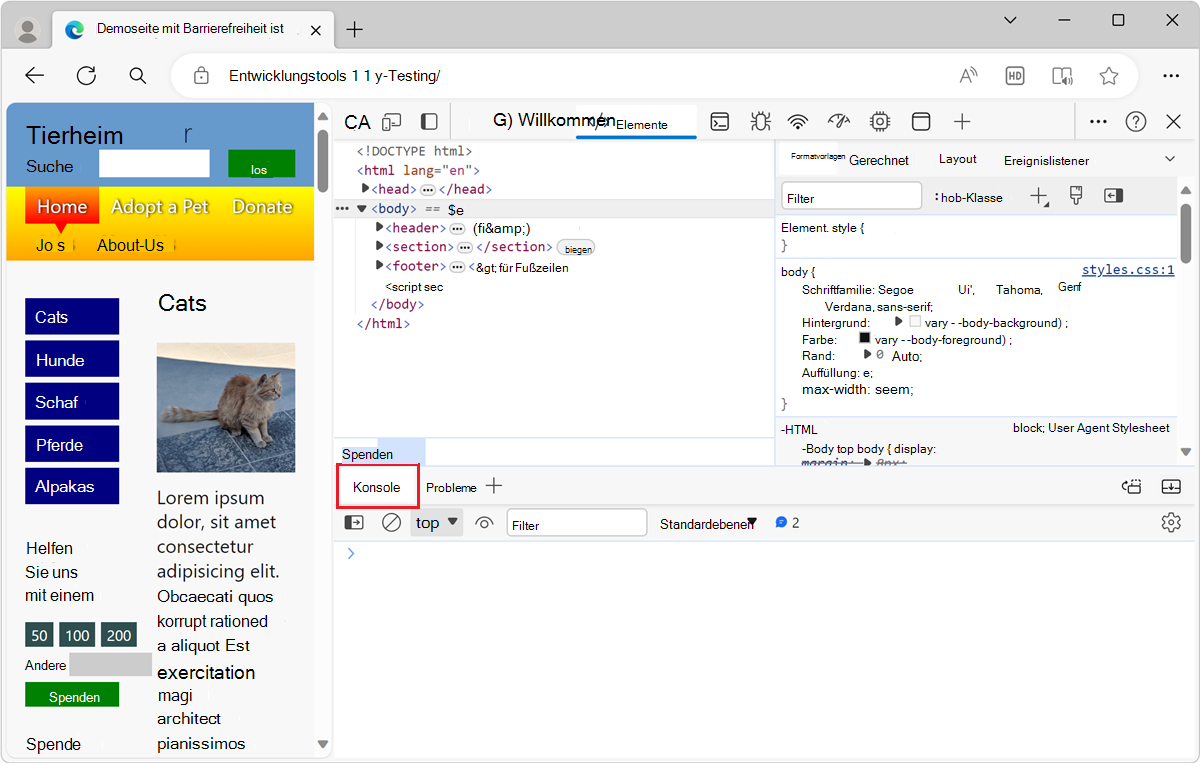Expand the head element node
Screen dimensions: 1200x763
(366, 189)
